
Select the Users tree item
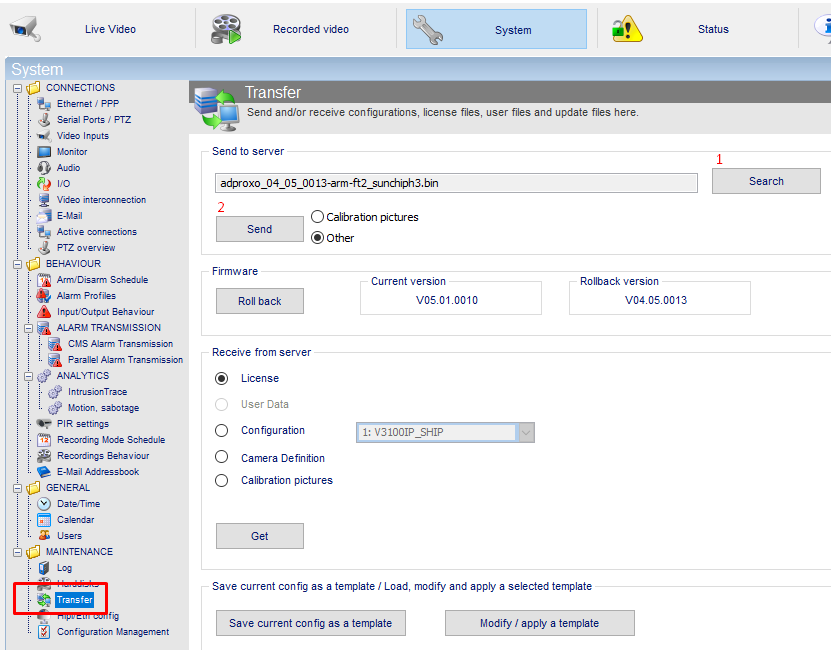point(69,536)
